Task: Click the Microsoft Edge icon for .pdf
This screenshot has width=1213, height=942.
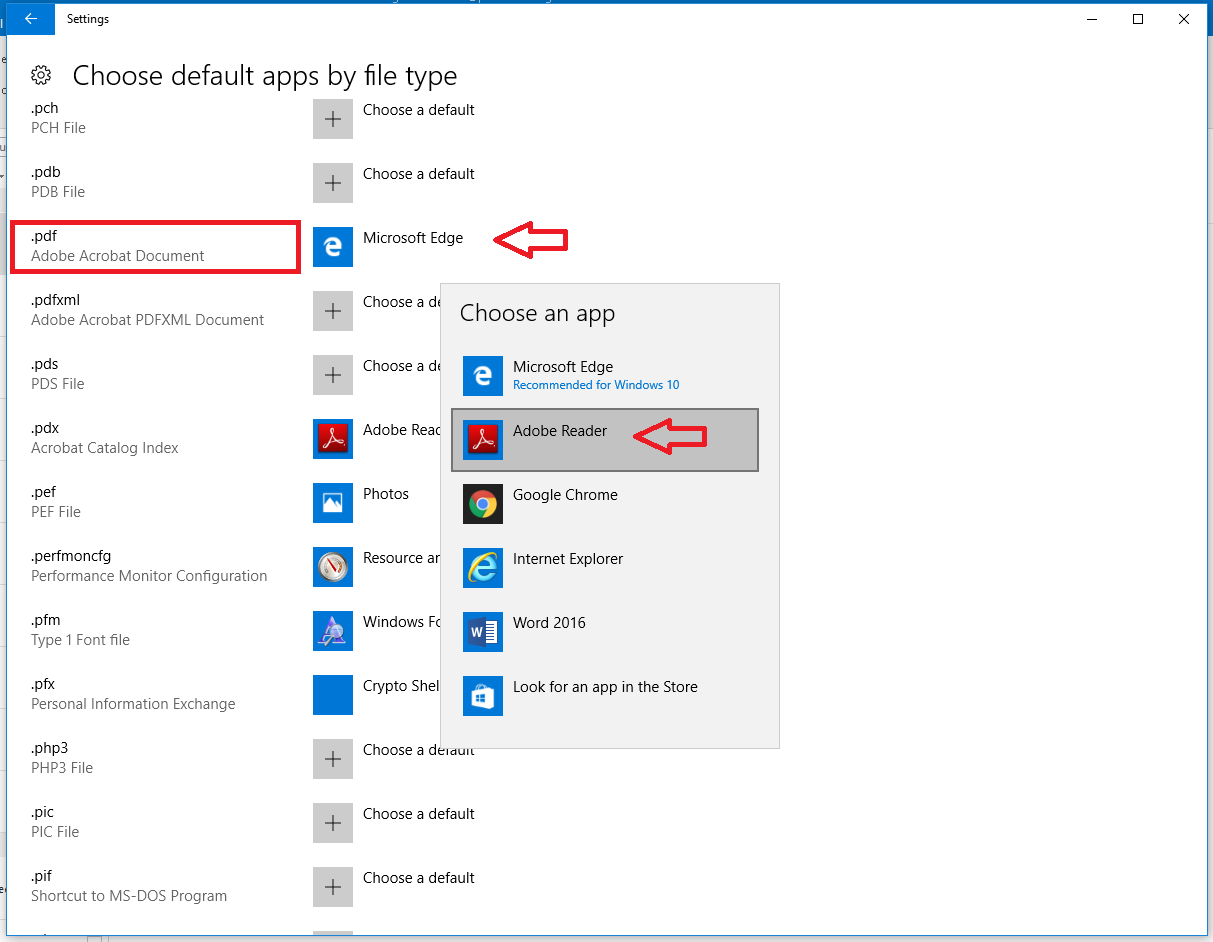Action: [x=333, y=247]
